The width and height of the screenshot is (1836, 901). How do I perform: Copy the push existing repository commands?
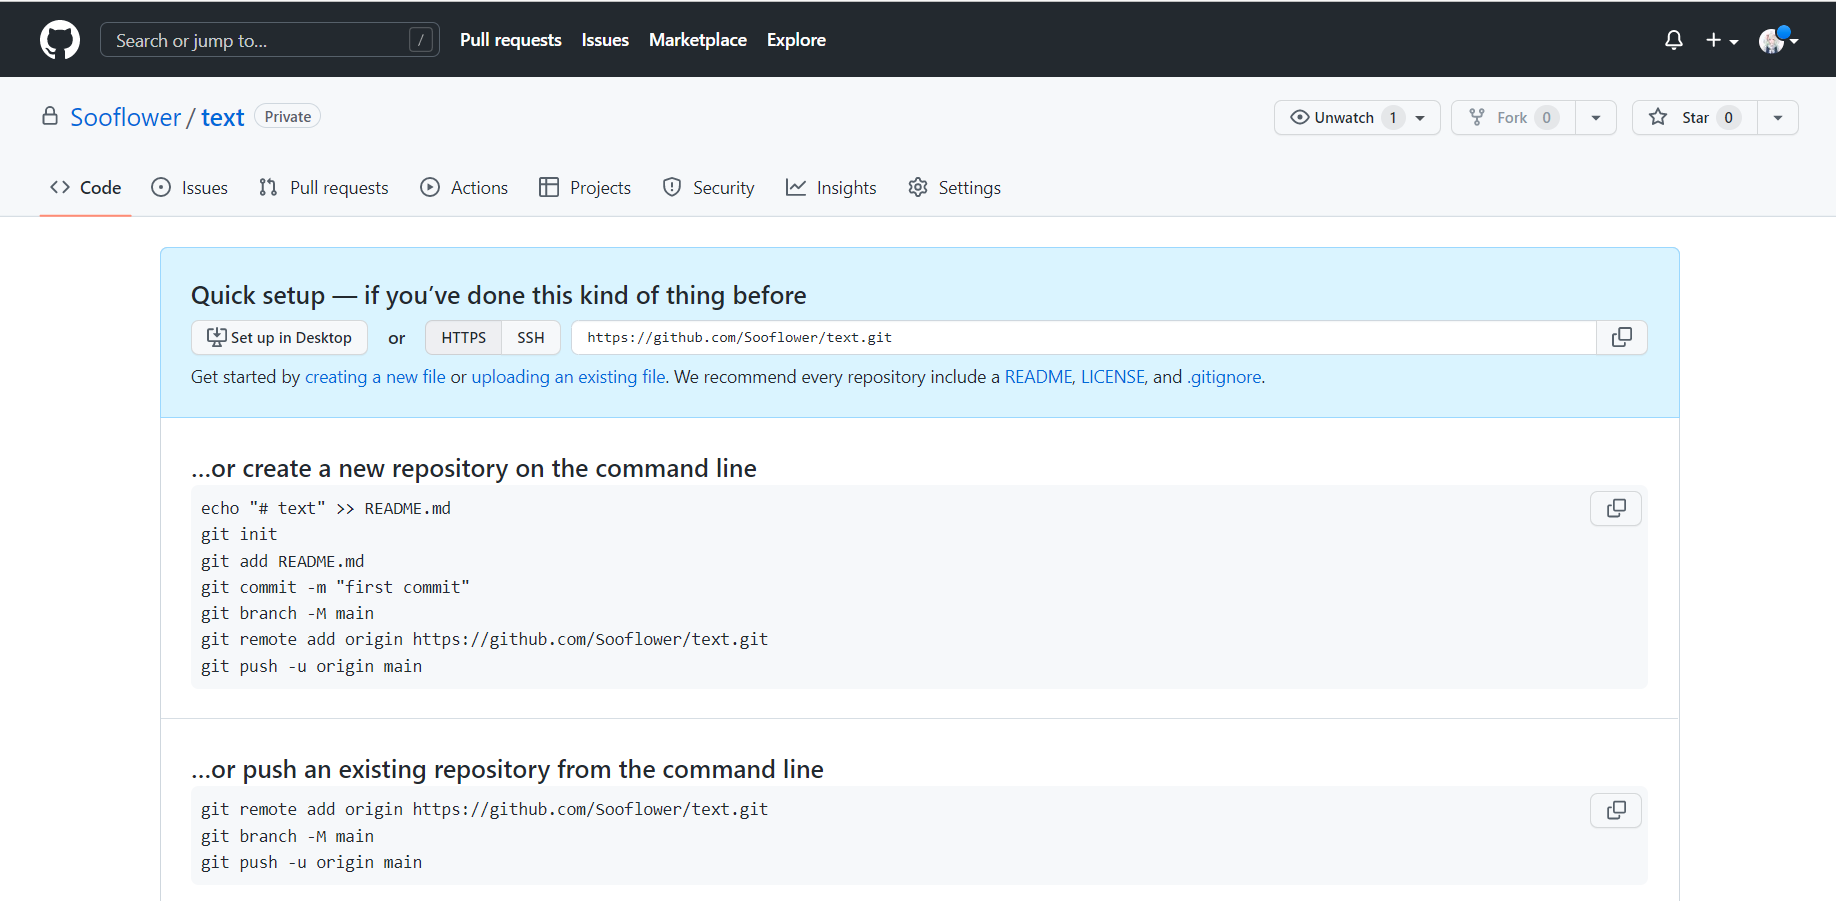[x=1615, y=810]
